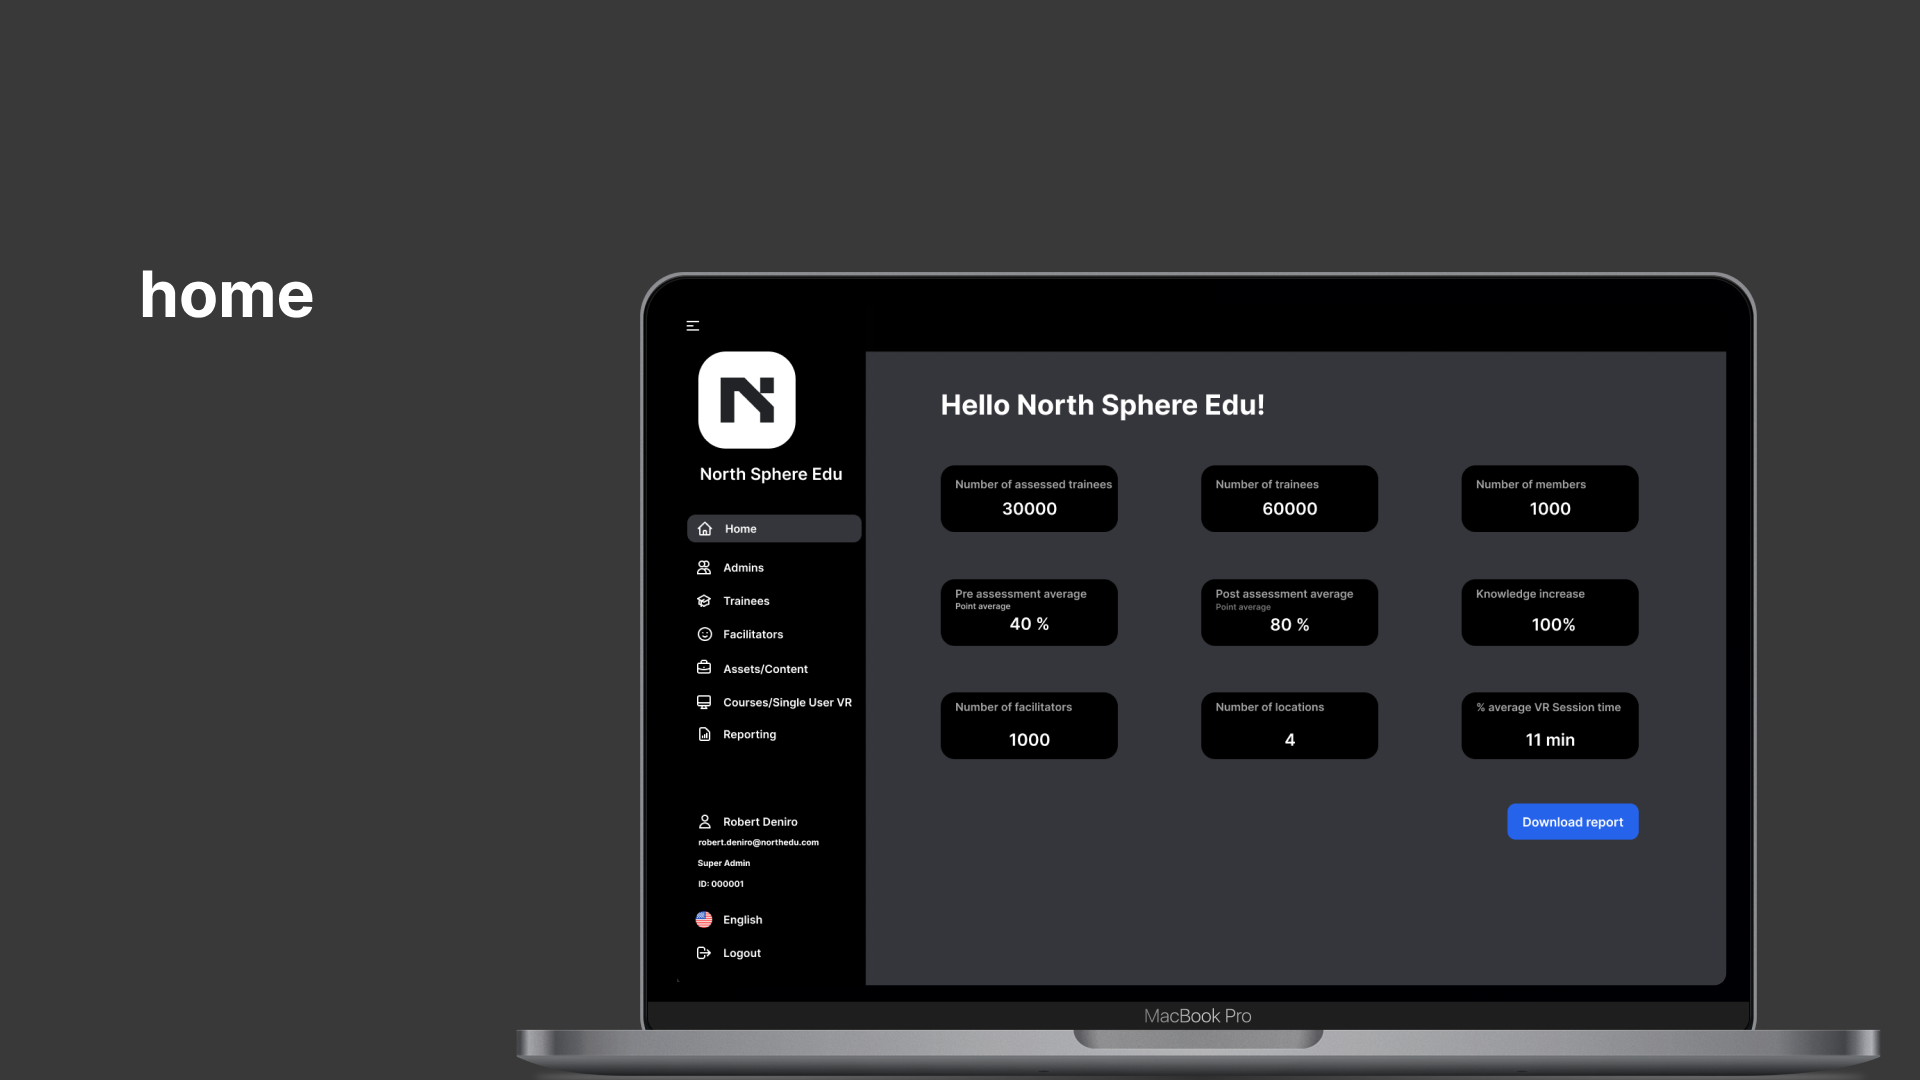Viewport: 1920px width, 1080px height.
Task: Click the 30000 assessed trainees value
Action: (x=1029, y=509)
